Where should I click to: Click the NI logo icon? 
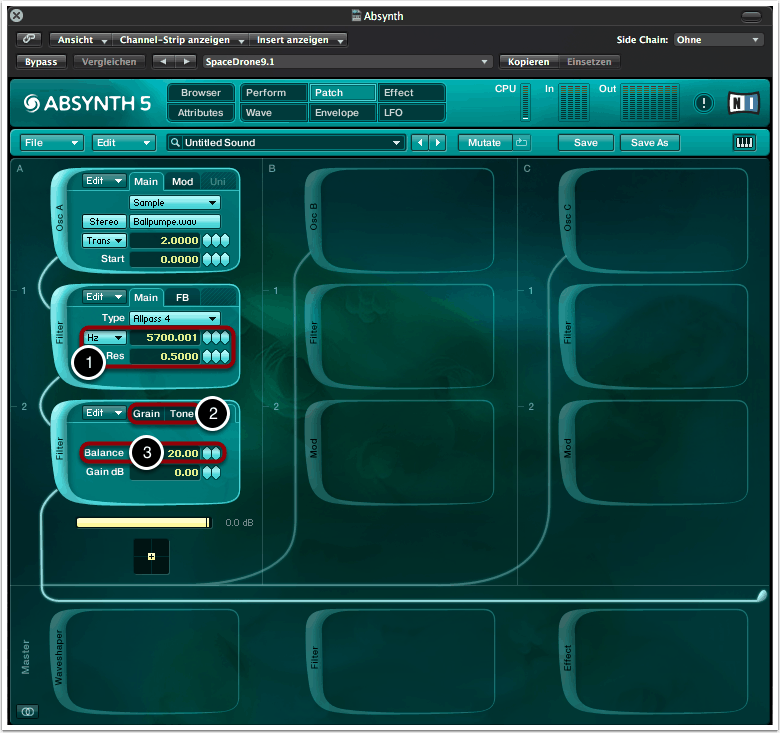point(742,103)
